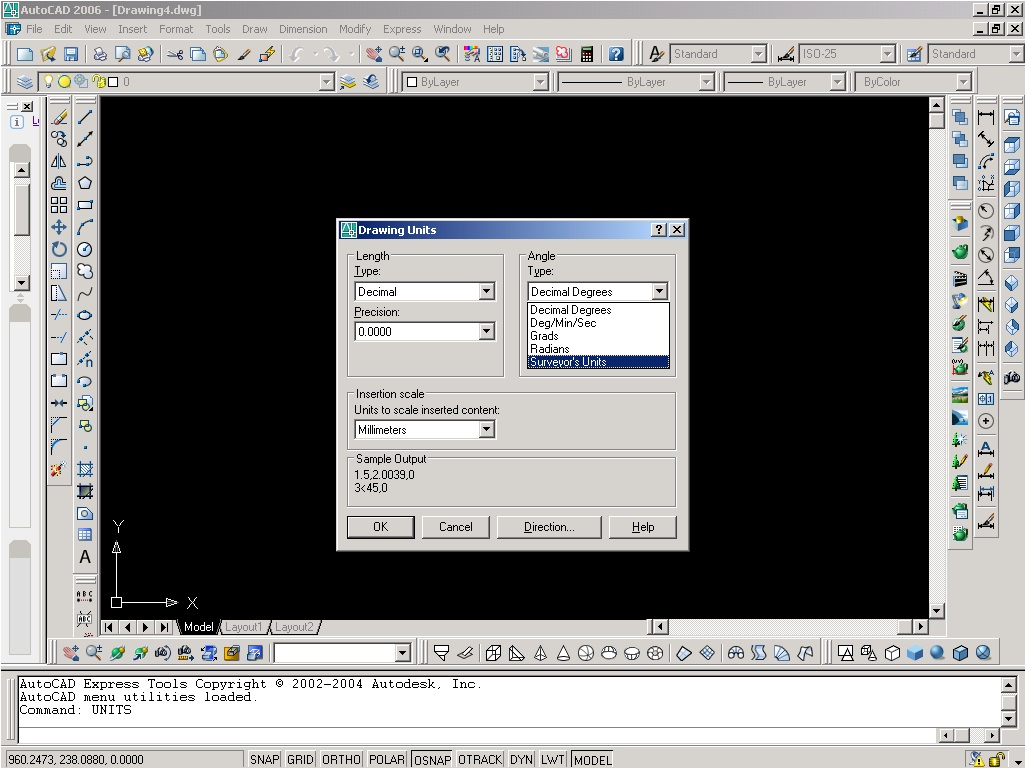Toggle GRID display in status bar
Screen dimensions: 1025x768
point(300,760)
